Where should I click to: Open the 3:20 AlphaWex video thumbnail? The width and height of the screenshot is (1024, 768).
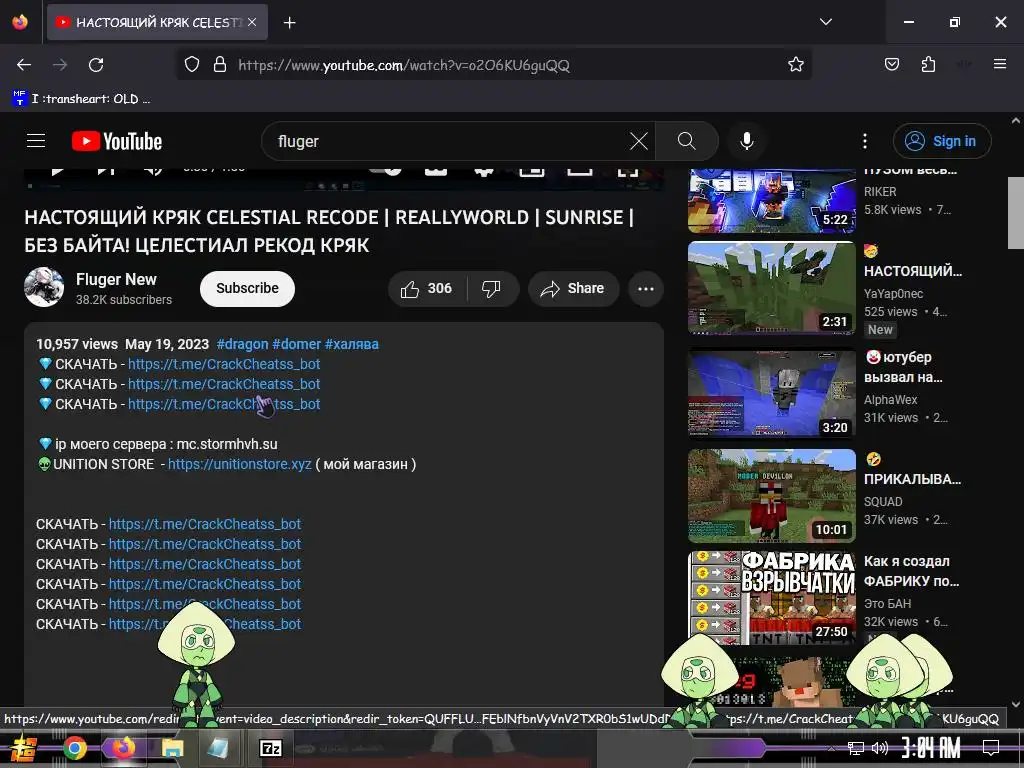tap(771, 394)
